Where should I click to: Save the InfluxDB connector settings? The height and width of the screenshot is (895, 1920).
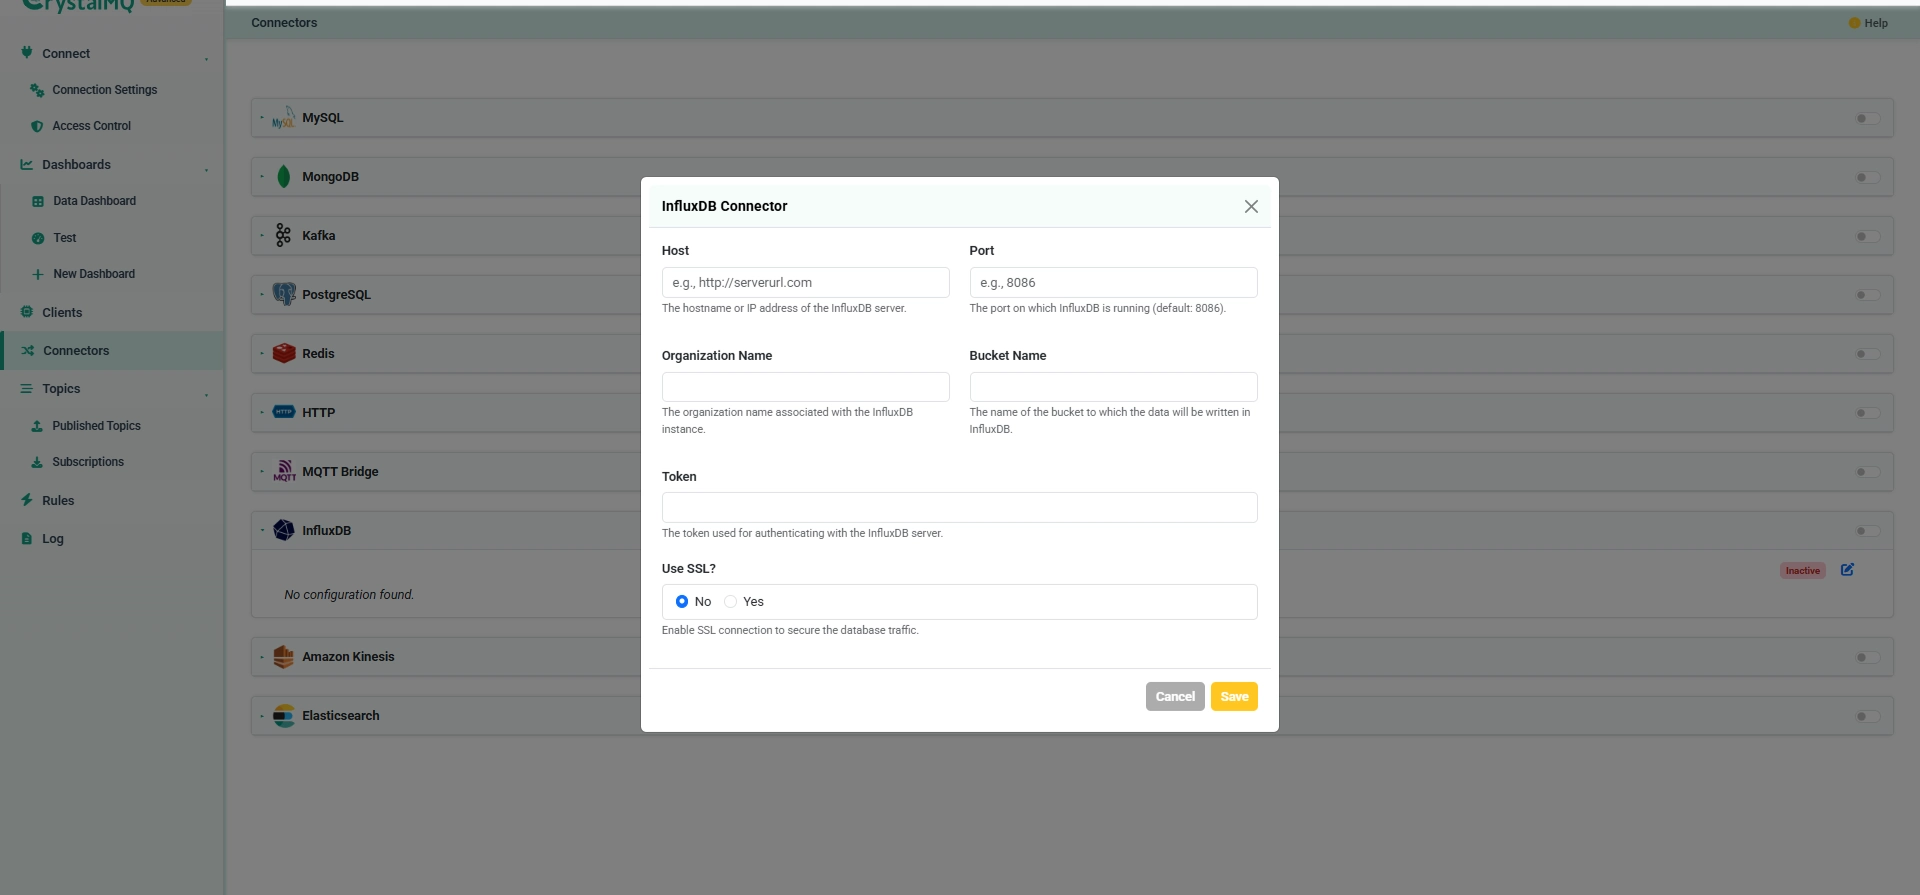[1234, 697]
